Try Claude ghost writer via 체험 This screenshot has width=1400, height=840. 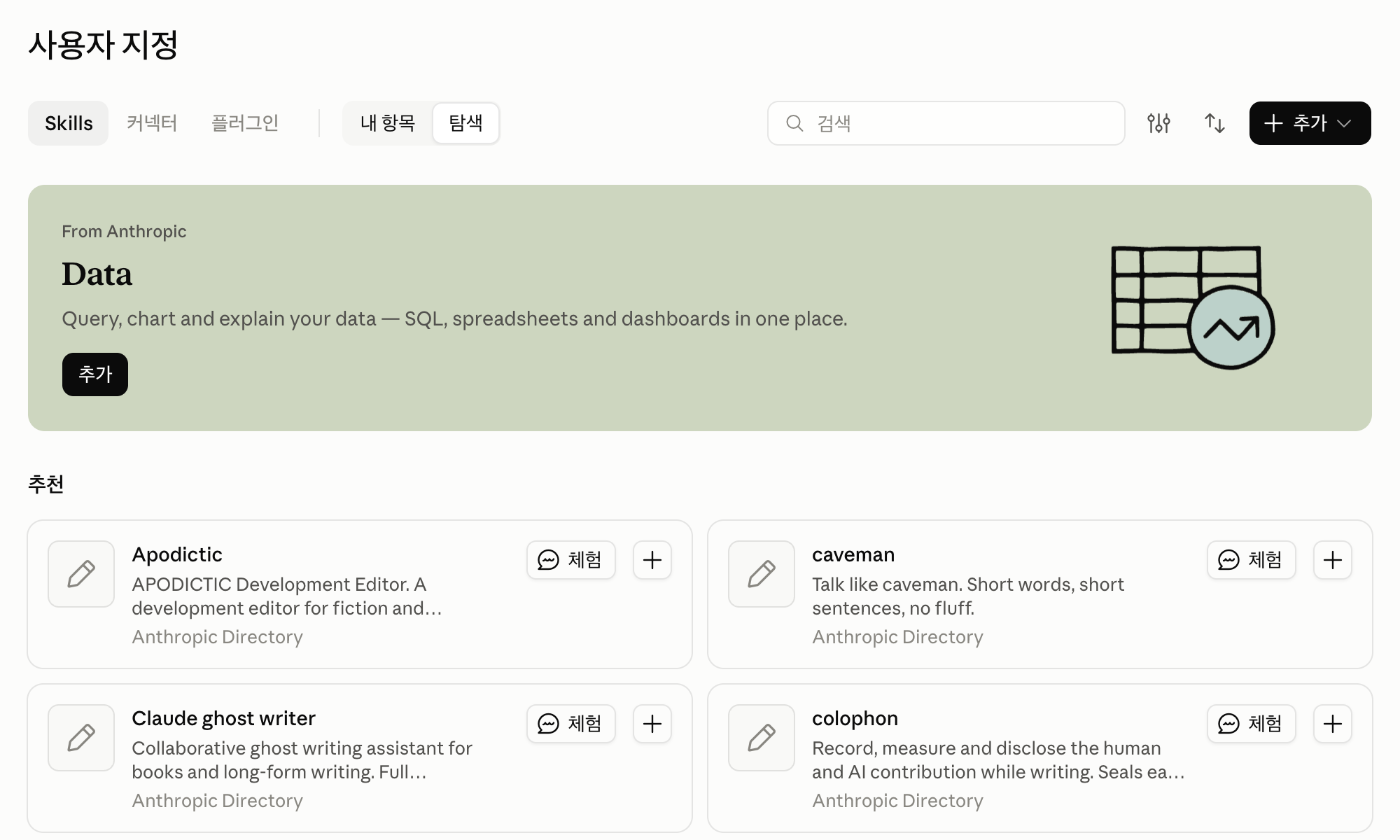pos(571,724)
